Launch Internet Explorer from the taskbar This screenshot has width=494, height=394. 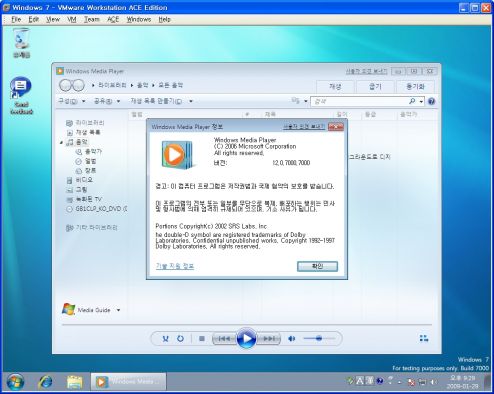point(45,382)
